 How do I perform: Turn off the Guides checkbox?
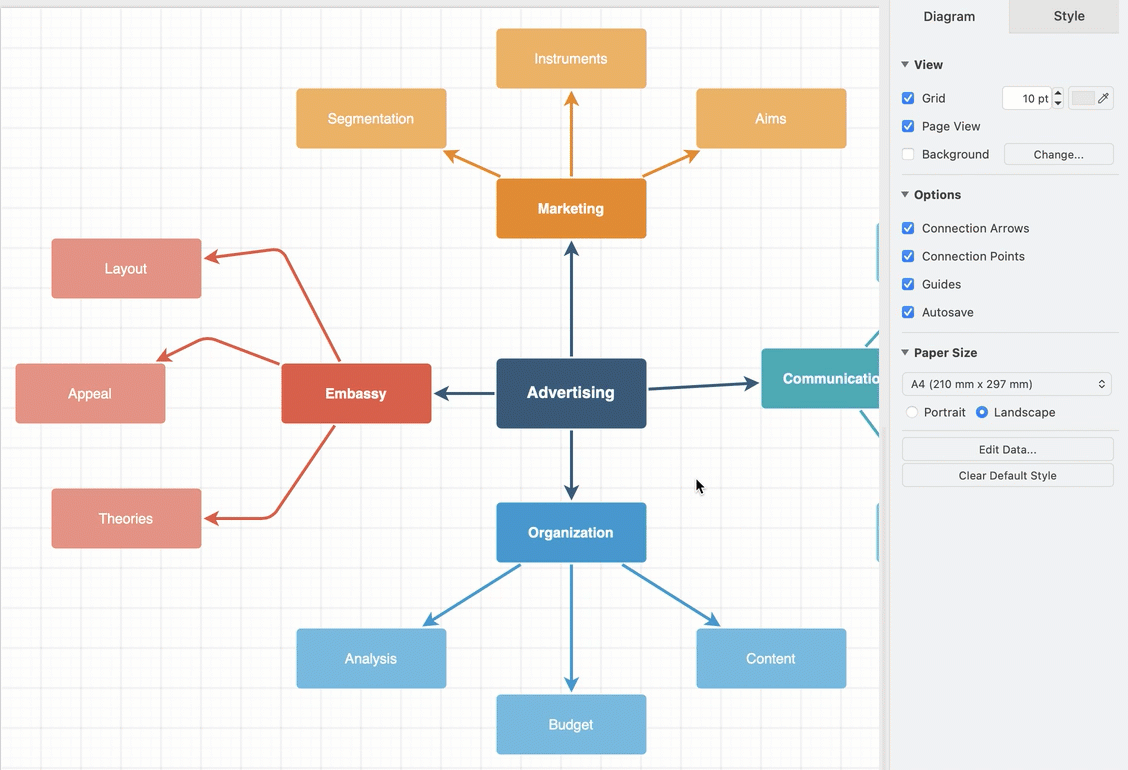tap(908, 284)
